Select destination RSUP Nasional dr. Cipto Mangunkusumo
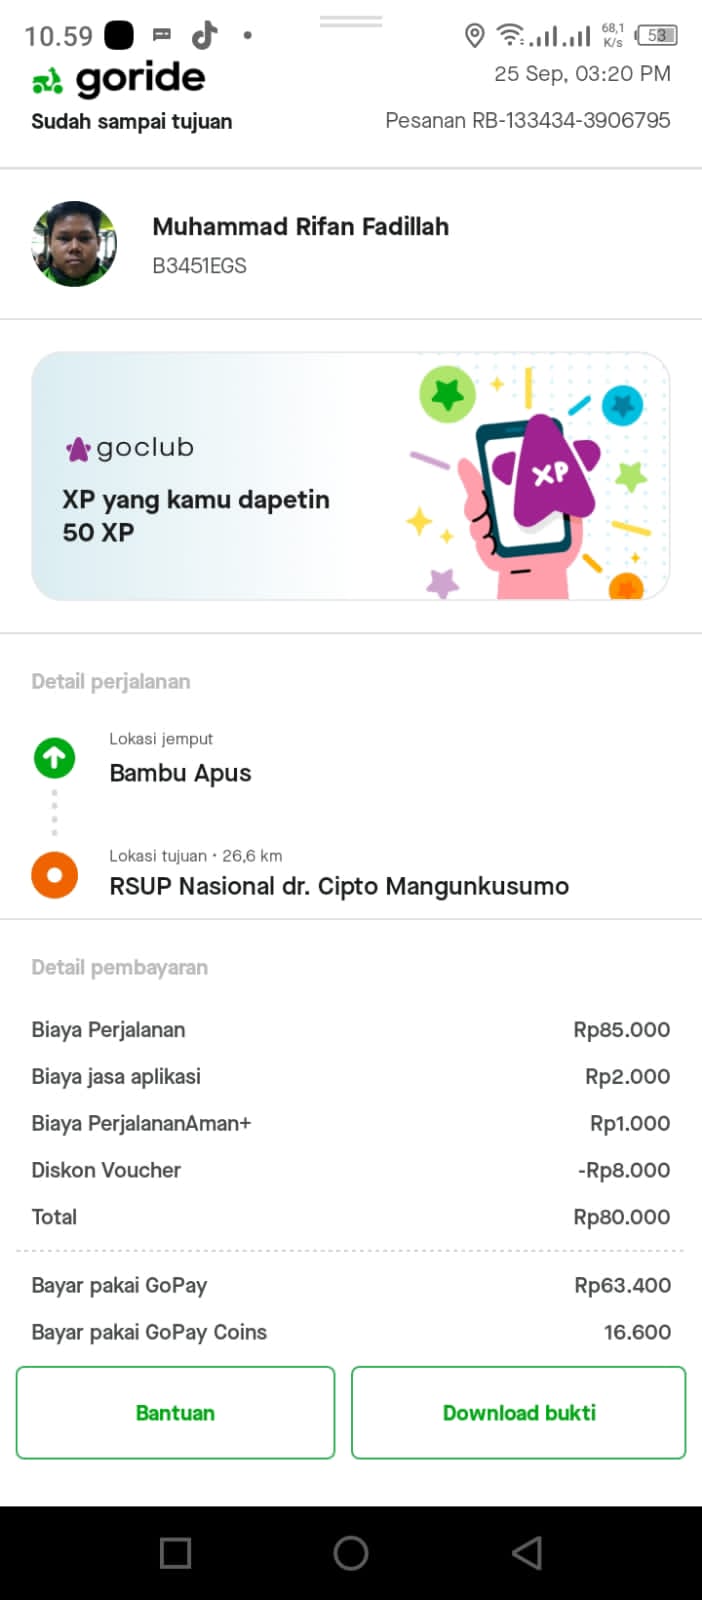702x1600 pixels. [339, 886]
